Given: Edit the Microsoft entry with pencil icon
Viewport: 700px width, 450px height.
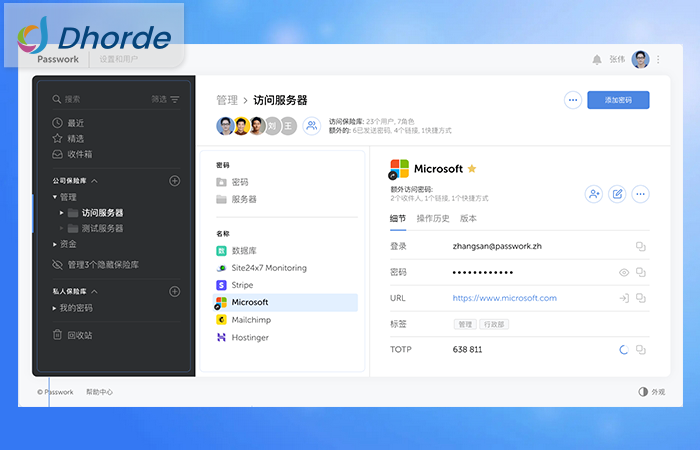Looking at the screenshot, I should pos(617,194).
